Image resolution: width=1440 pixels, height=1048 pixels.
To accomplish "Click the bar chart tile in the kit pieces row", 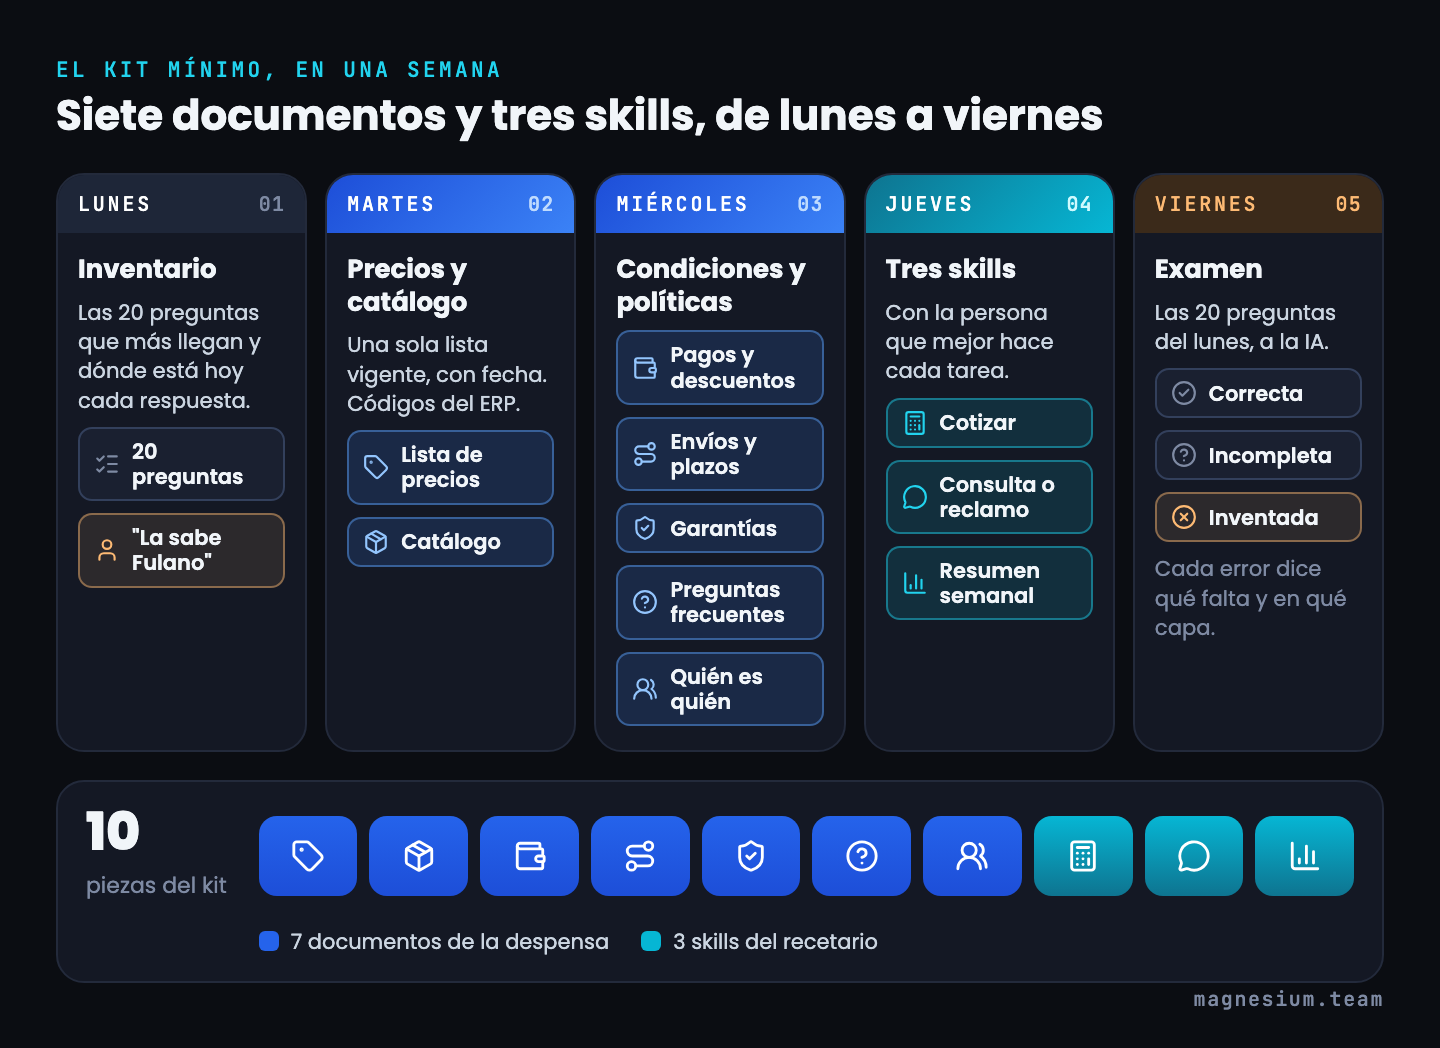I will pyautogui.click(x=1304, y=856).
